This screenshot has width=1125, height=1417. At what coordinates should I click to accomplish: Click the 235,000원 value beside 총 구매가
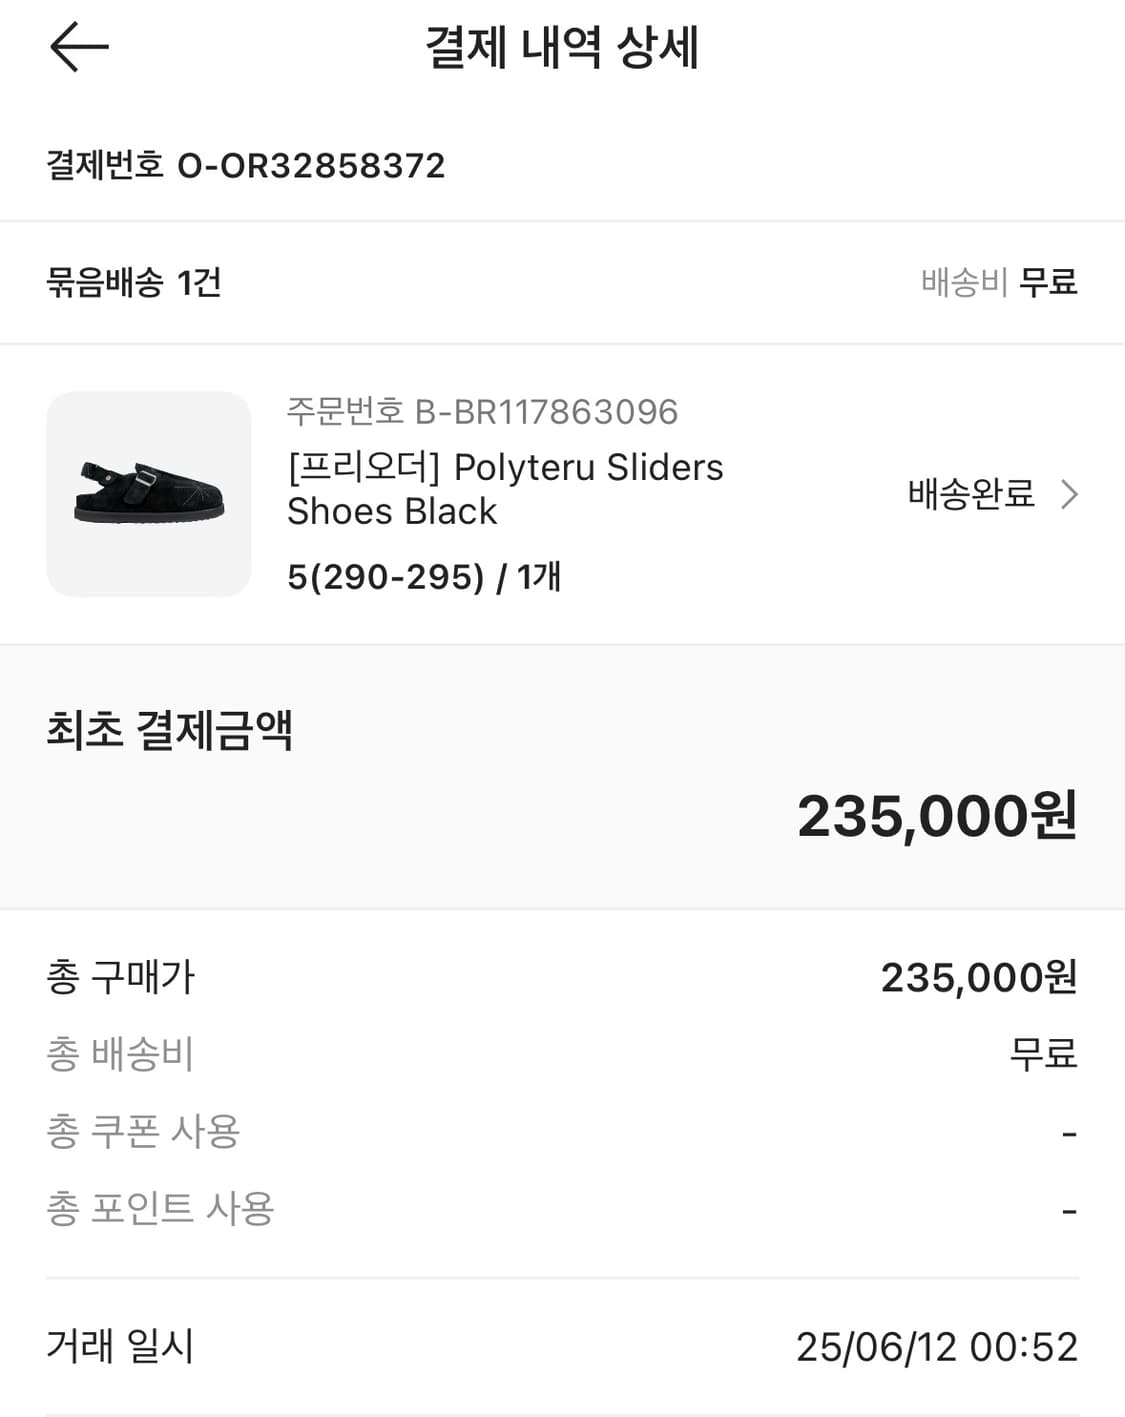tap(978, 977)
